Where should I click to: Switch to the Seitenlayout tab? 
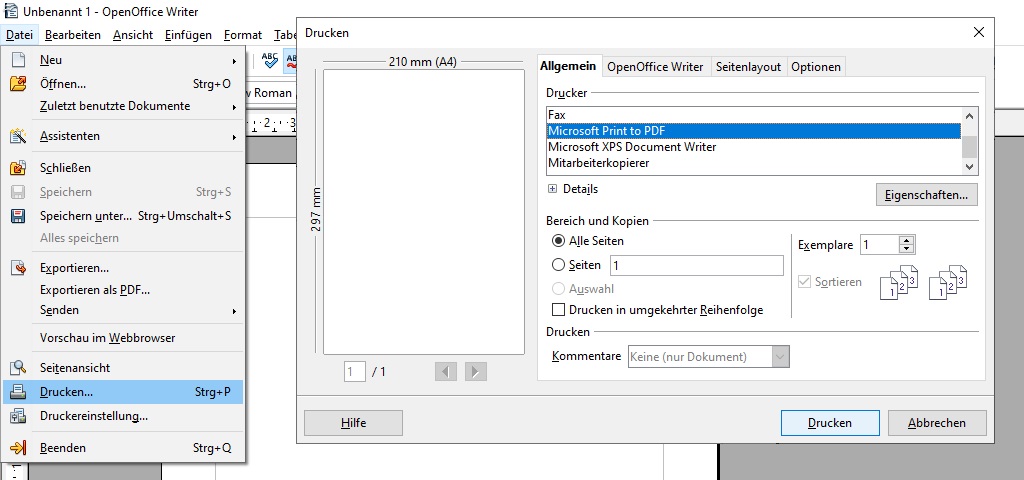pos(748,67)
